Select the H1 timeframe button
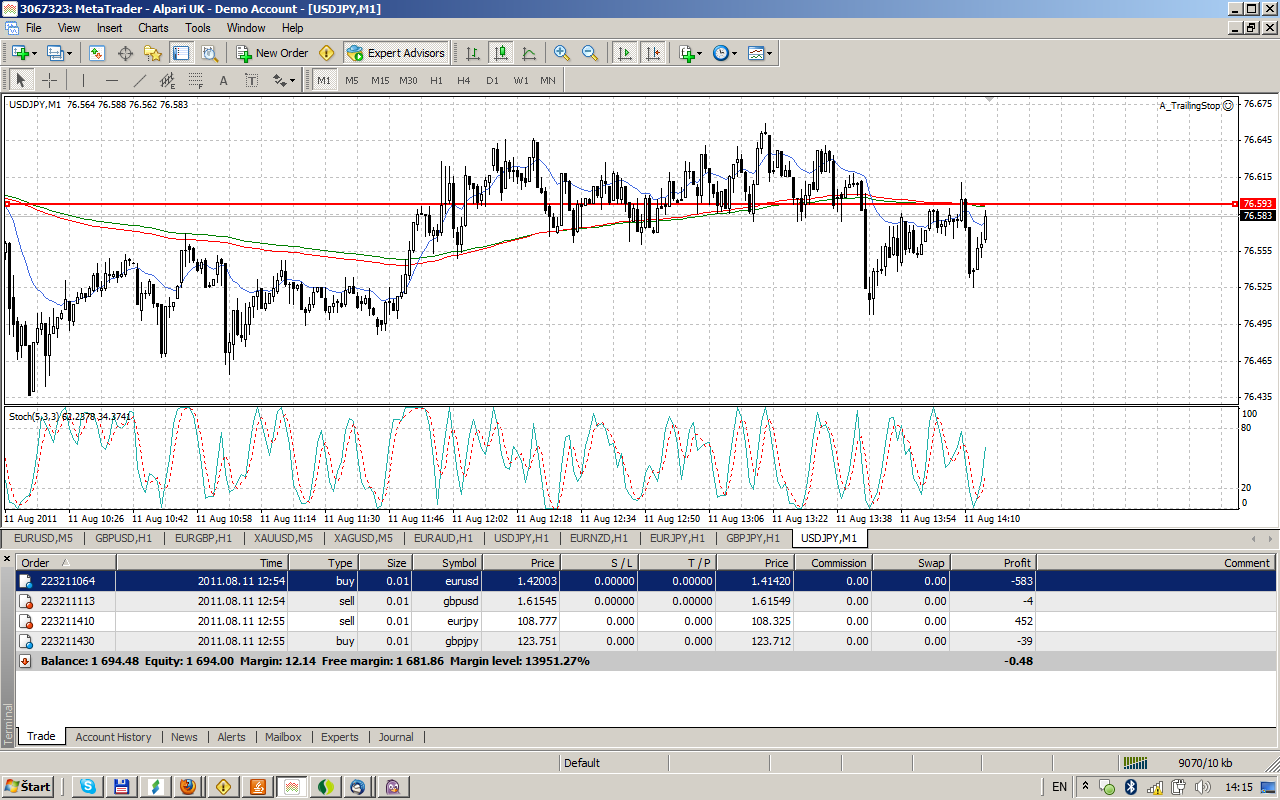This screenshot has height=800, width=1280. [x=436, y=80]
